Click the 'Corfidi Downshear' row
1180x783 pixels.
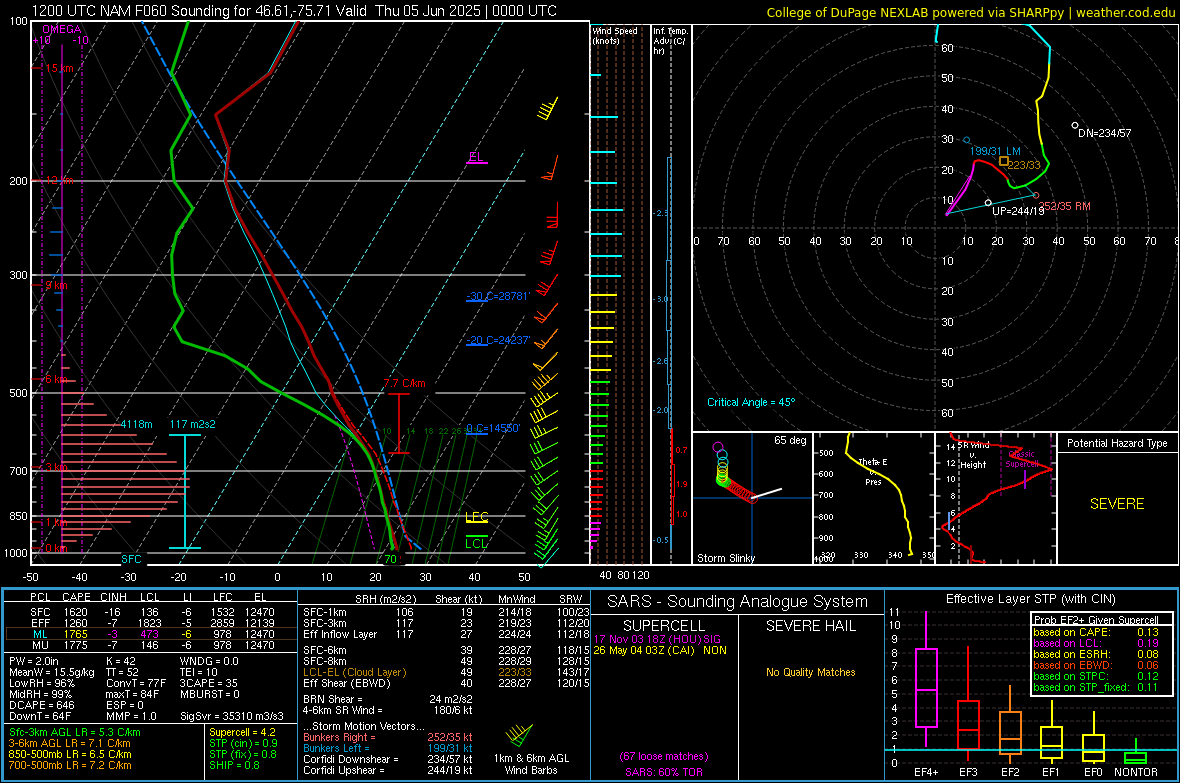point(388,760)
